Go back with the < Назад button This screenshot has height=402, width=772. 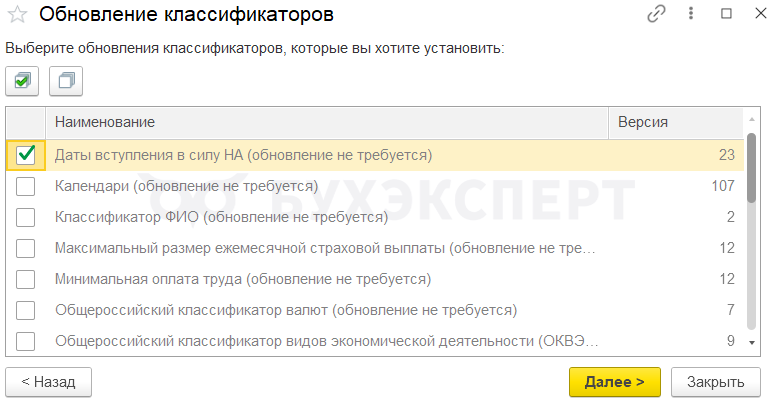[x=48, y=381]
